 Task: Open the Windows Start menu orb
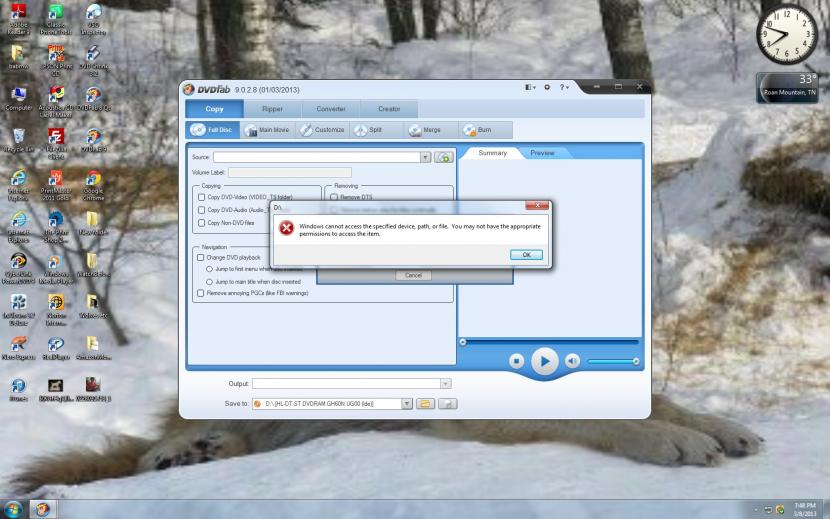coord(12,509)
